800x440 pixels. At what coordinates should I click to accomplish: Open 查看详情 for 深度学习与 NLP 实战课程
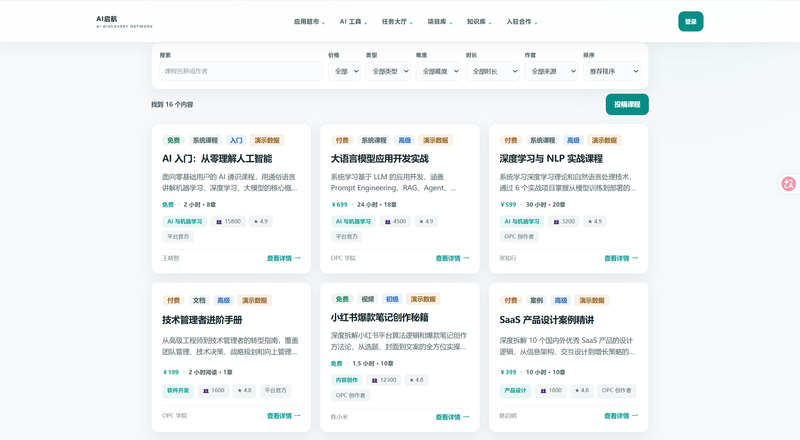621,258
